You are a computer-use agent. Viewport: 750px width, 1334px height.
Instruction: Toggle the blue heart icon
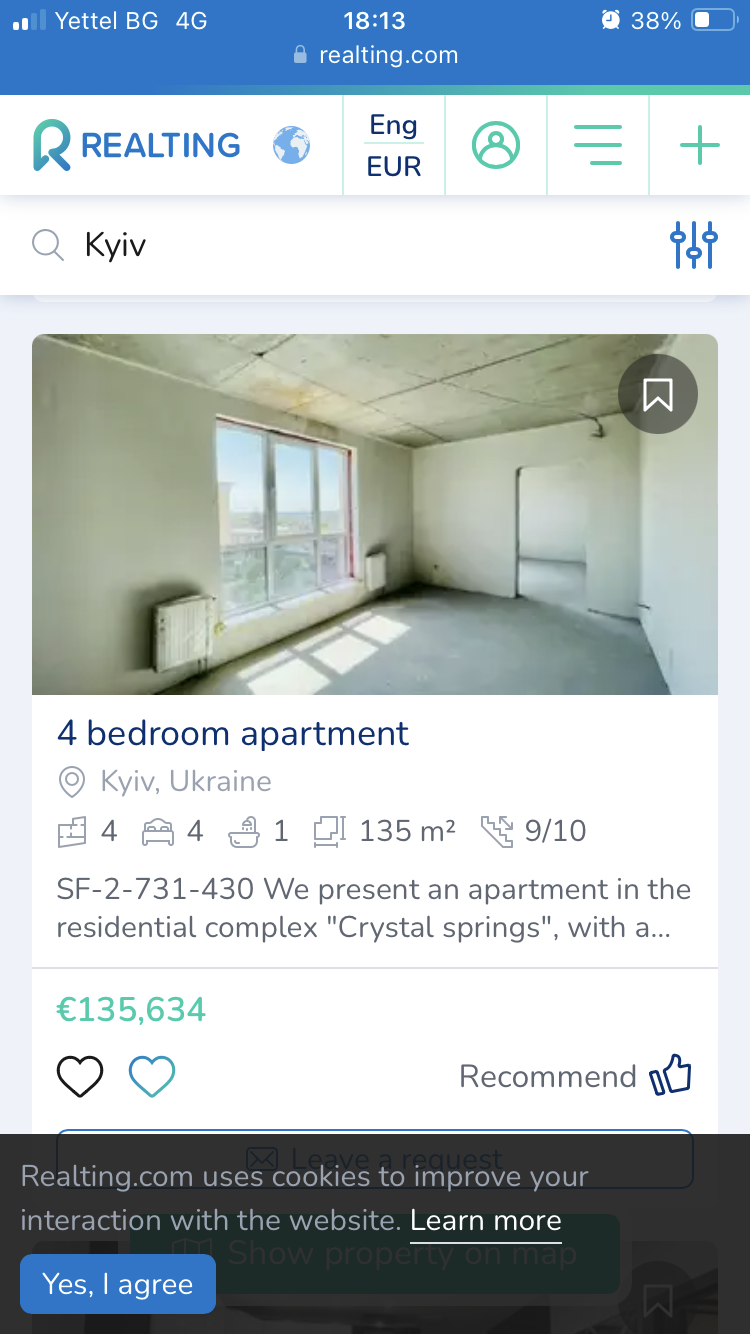pos(152,1077)
